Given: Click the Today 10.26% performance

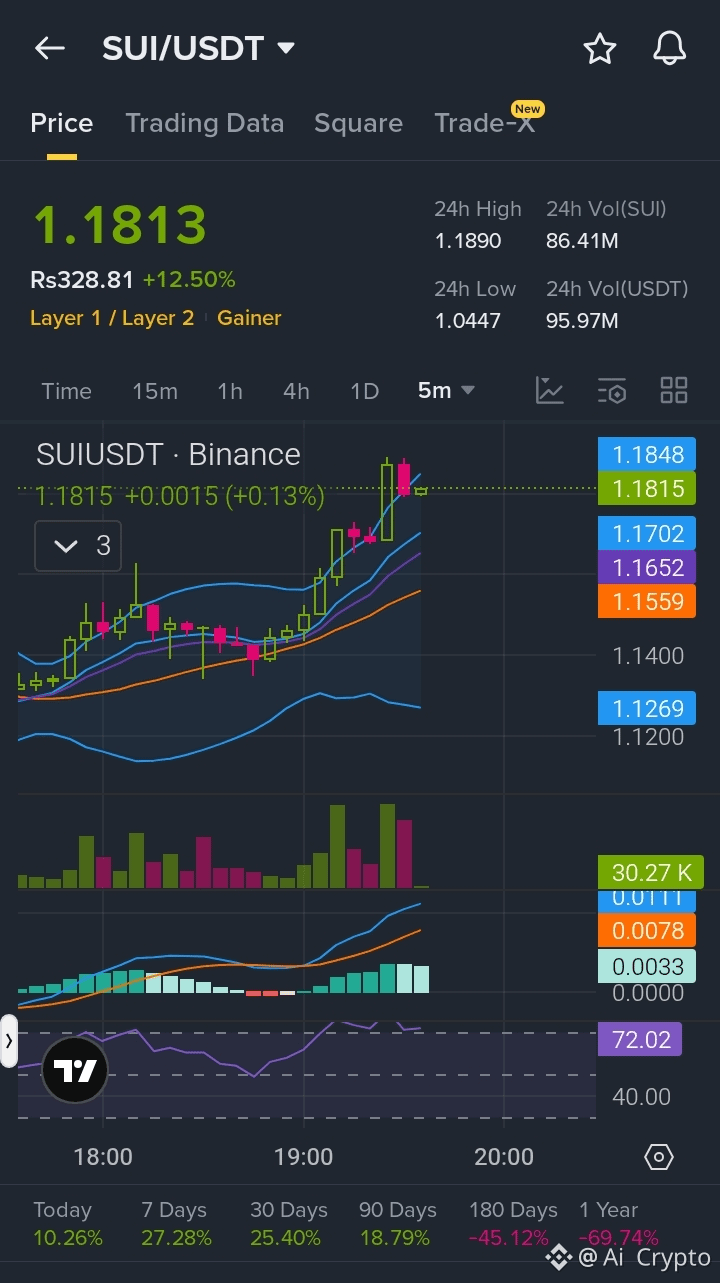Looking at the screenshot, I should pyautogui.click(x=68, y=1224).
